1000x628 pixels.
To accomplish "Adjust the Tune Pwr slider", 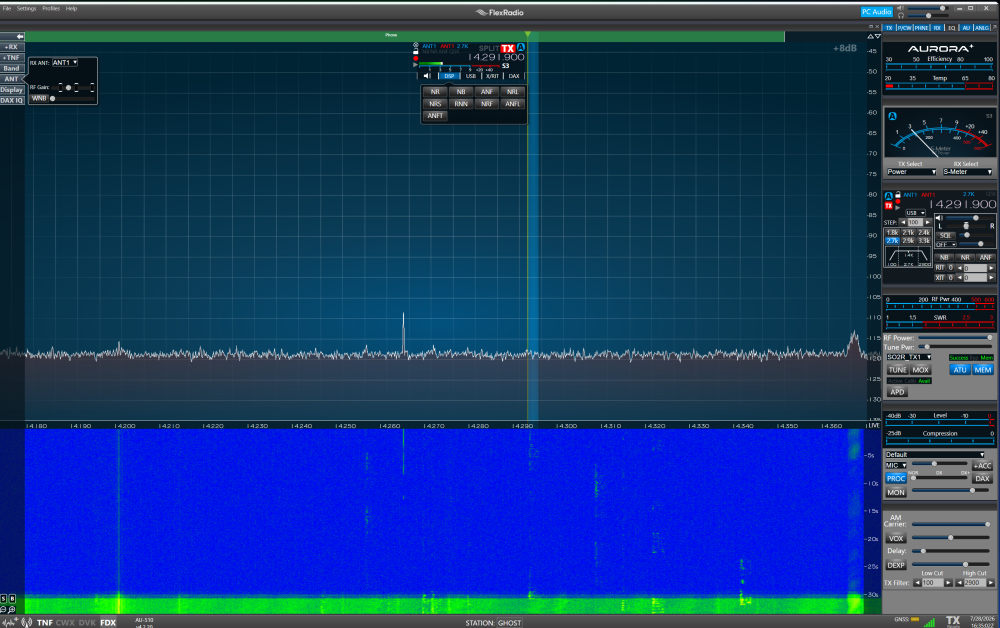I will [955, 347].
